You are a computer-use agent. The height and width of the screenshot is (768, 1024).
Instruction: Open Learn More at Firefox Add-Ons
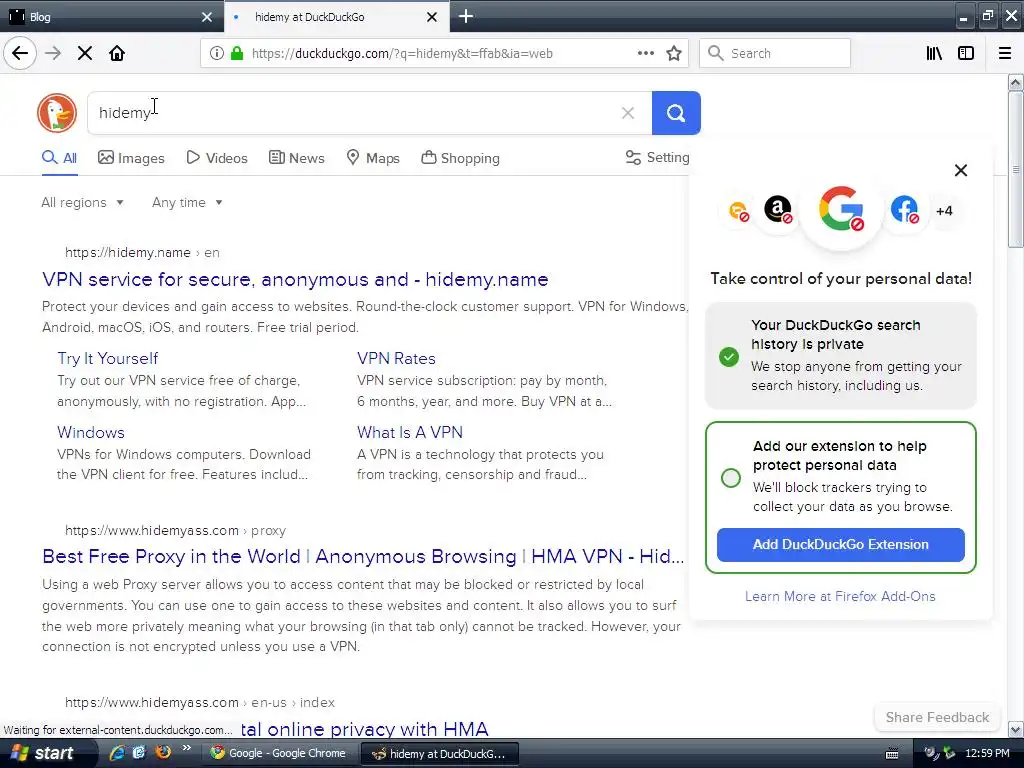coord(840,596)
